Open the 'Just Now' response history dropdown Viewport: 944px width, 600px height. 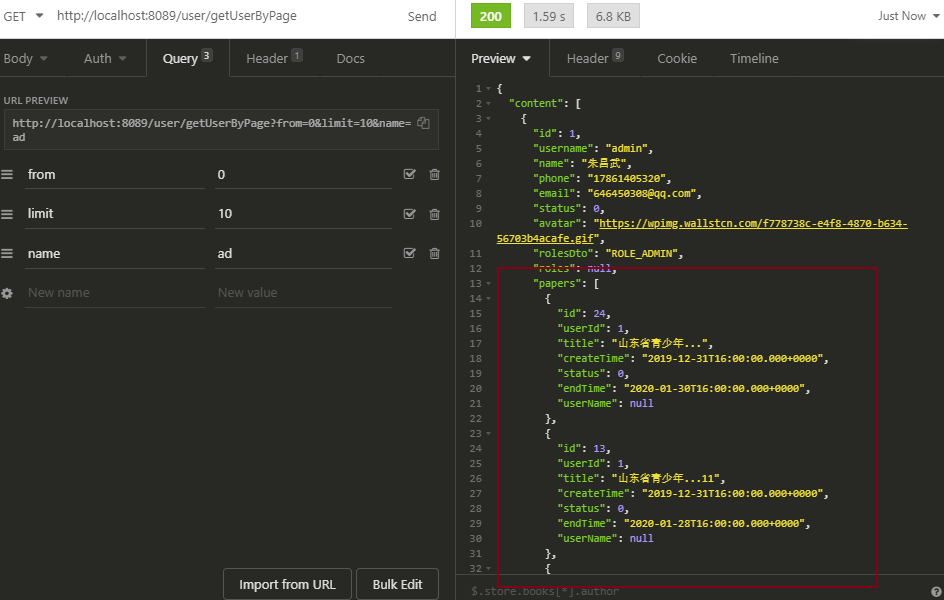[907, 16]
